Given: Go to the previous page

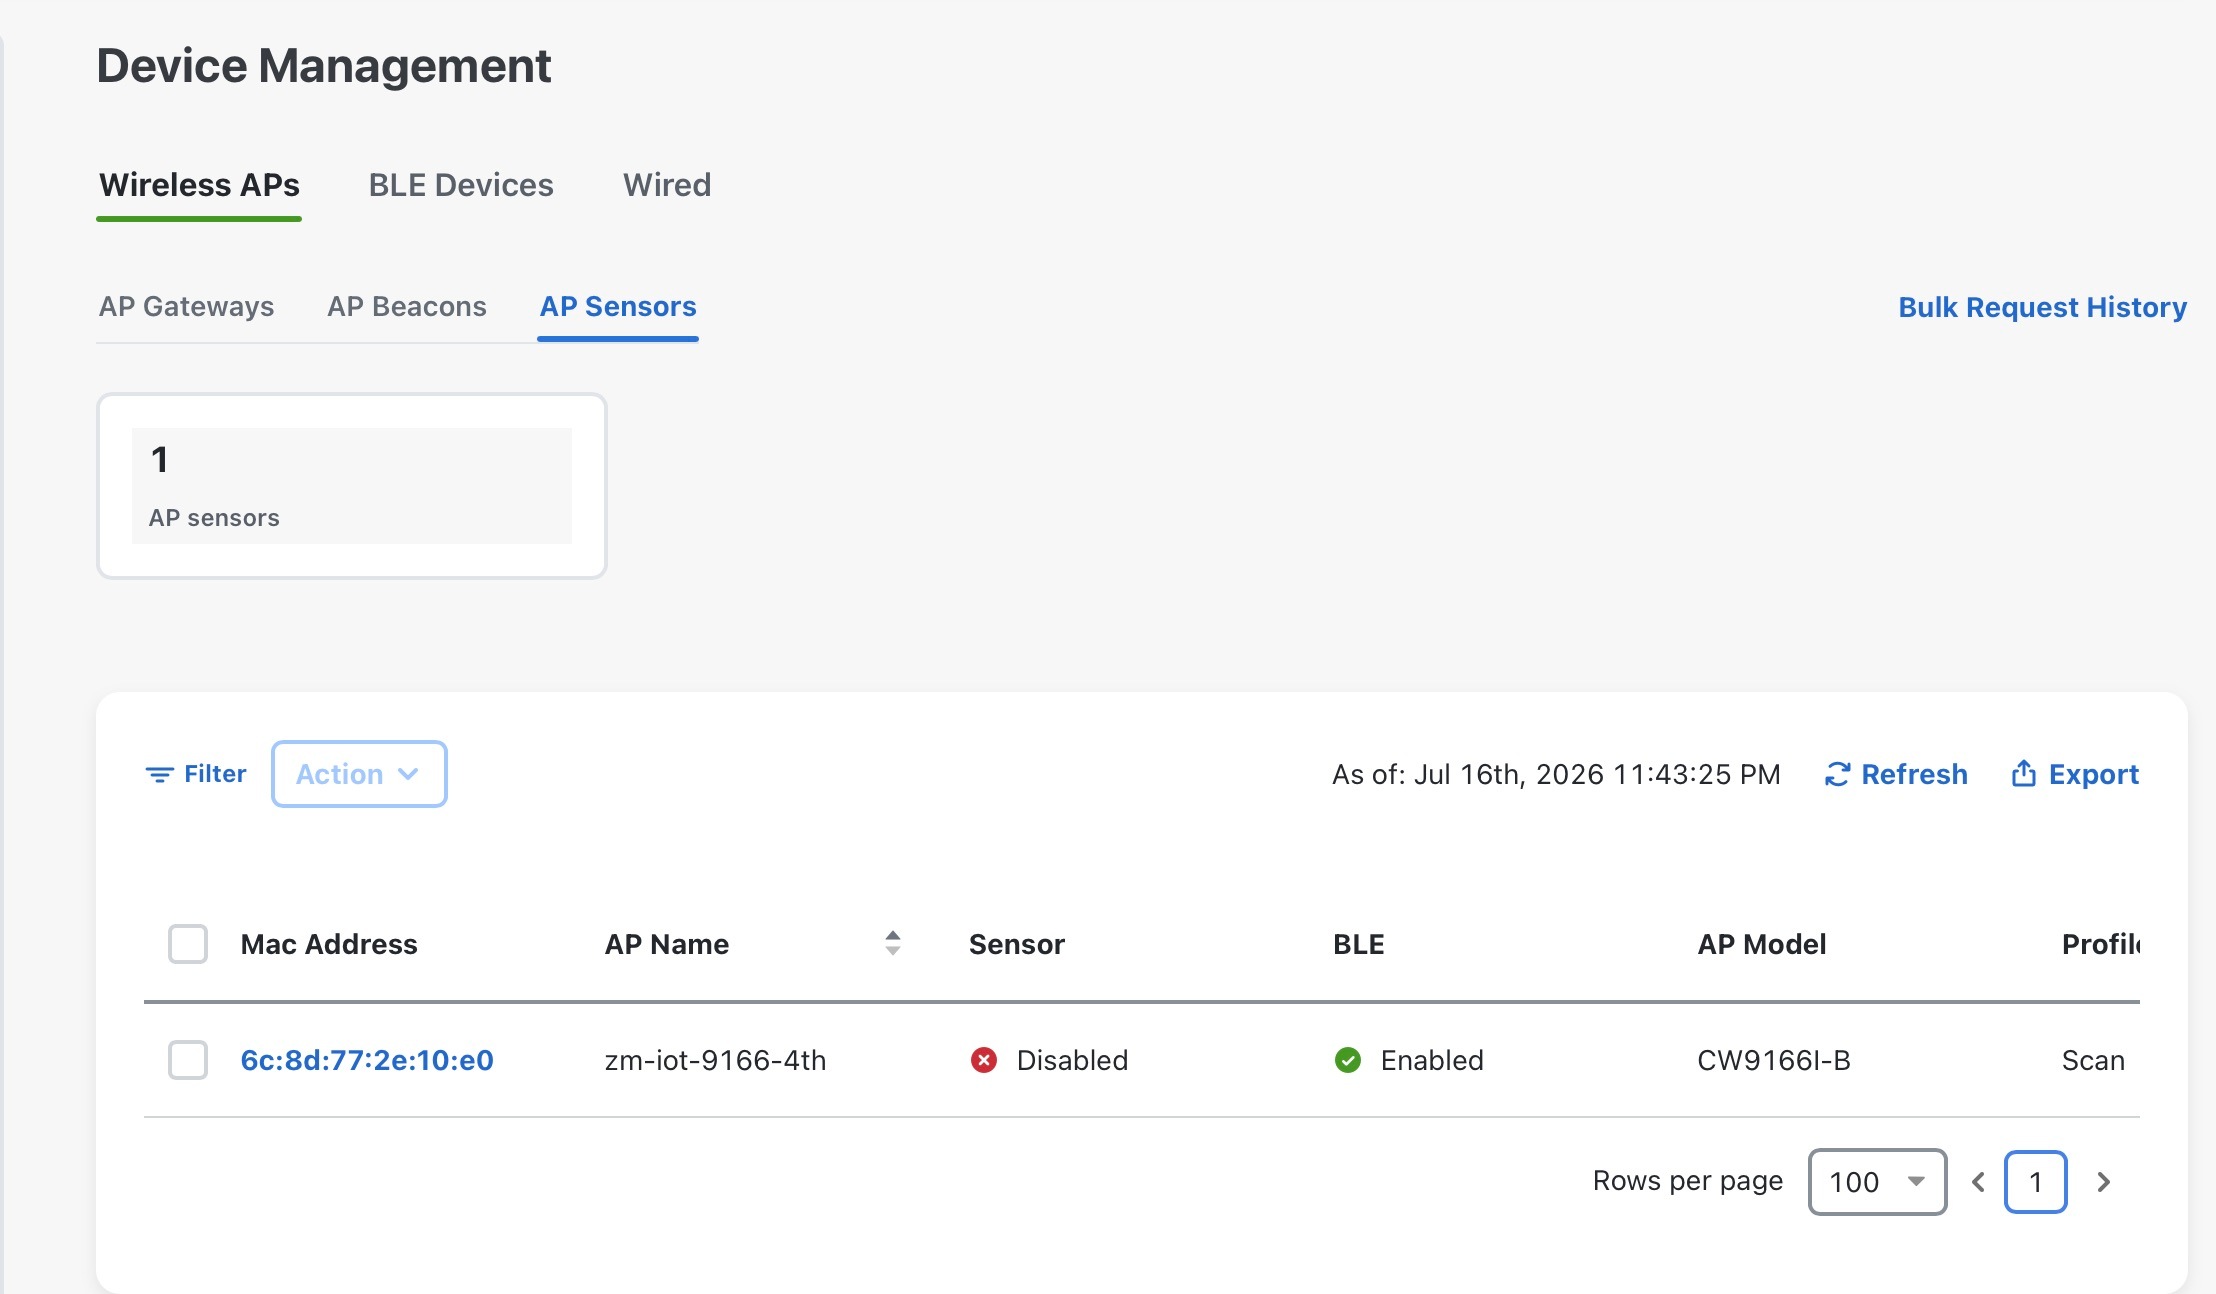Looking at the screenshot, I should [1978, 1182].
